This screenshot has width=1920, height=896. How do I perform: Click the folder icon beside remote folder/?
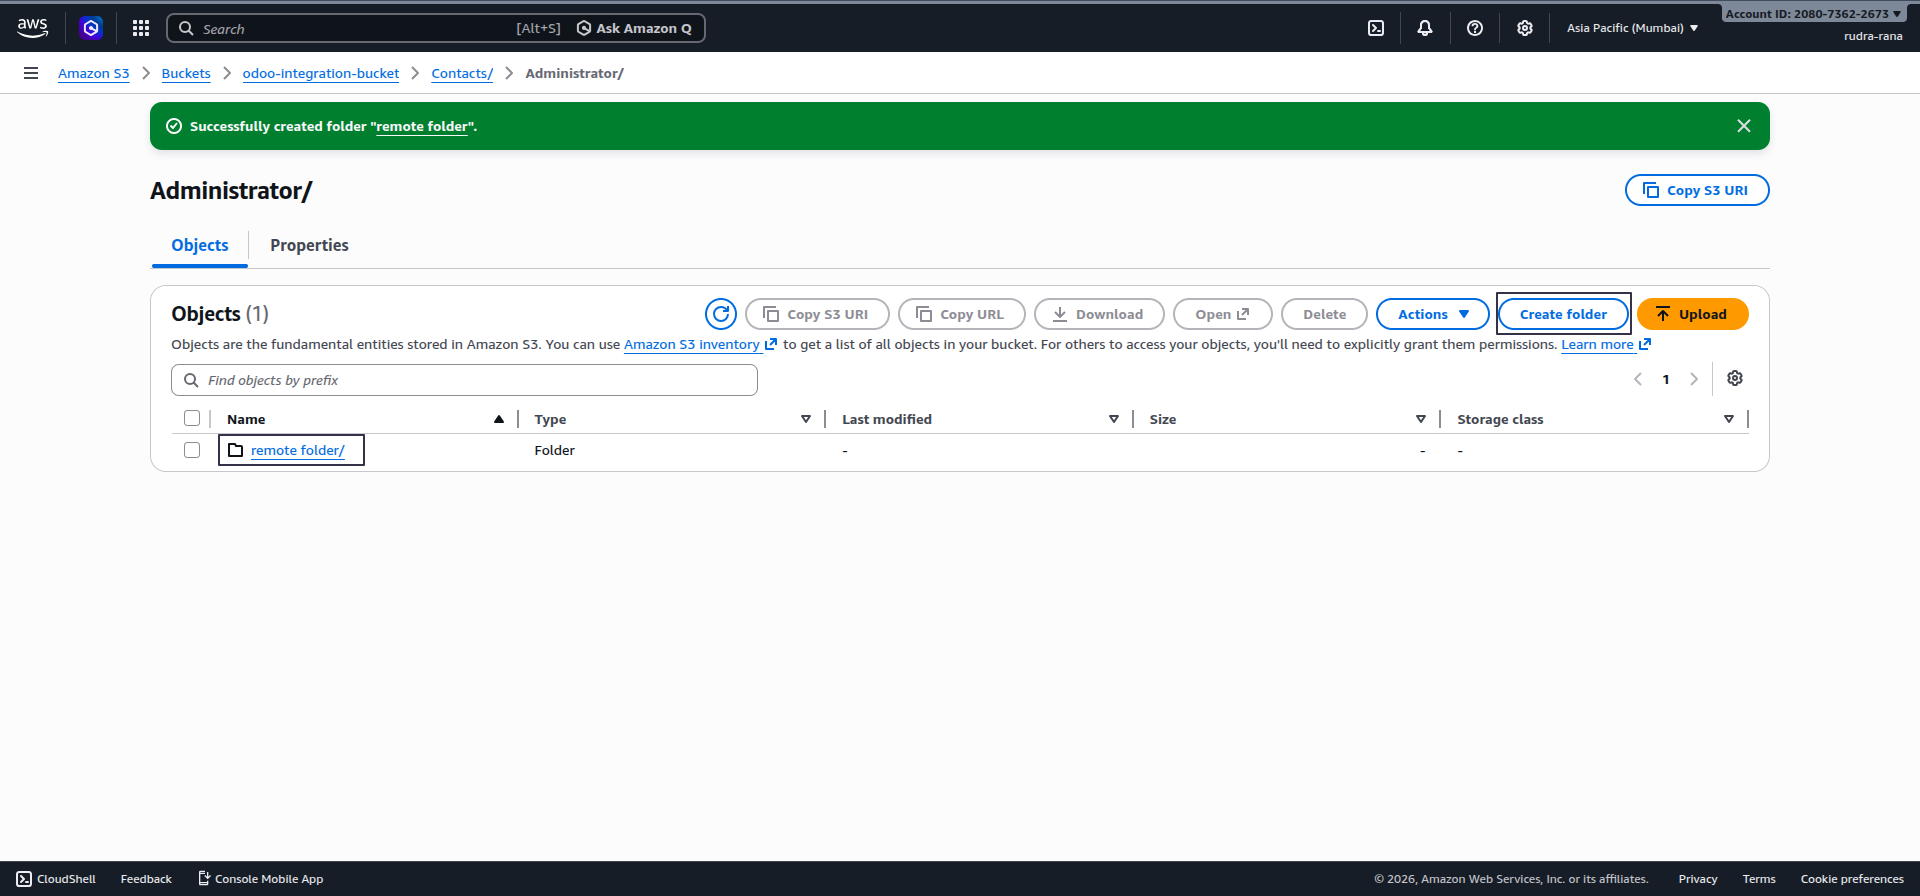click(x=236, y=450)
